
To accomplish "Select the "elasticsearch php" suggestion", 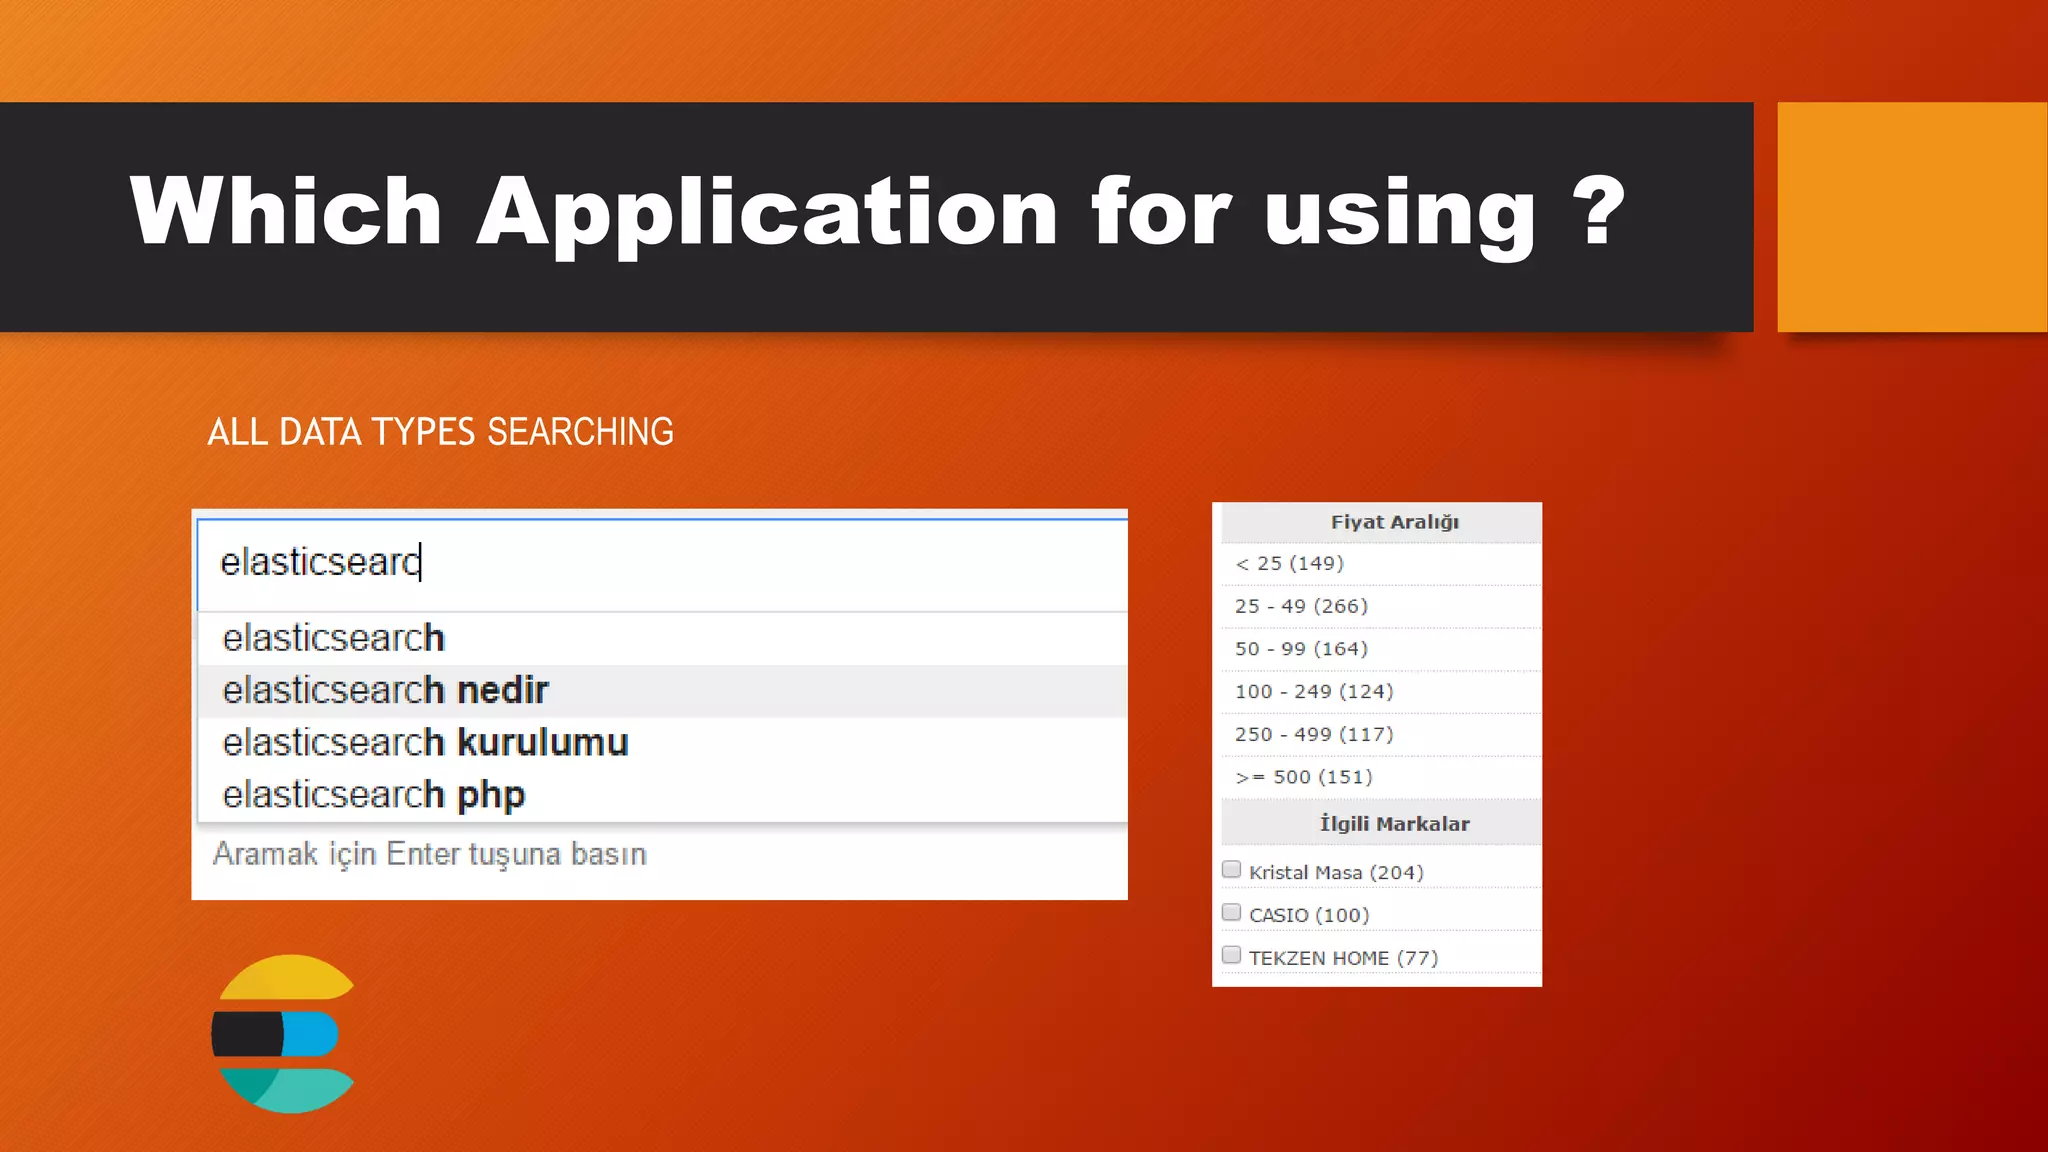I will [x=662, y=795].
